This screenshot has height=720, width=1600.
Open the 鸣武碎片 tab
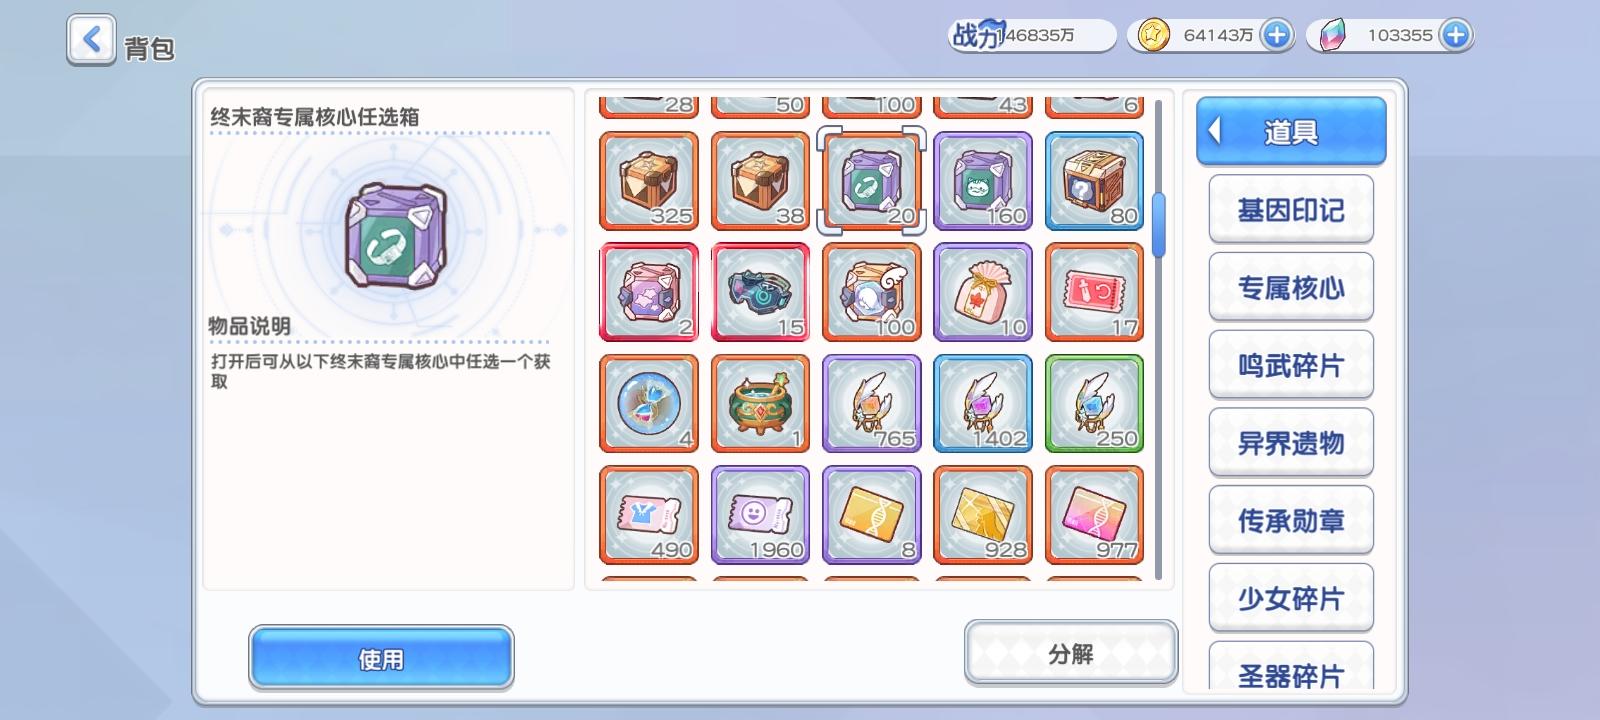[x=1291, y=365]
